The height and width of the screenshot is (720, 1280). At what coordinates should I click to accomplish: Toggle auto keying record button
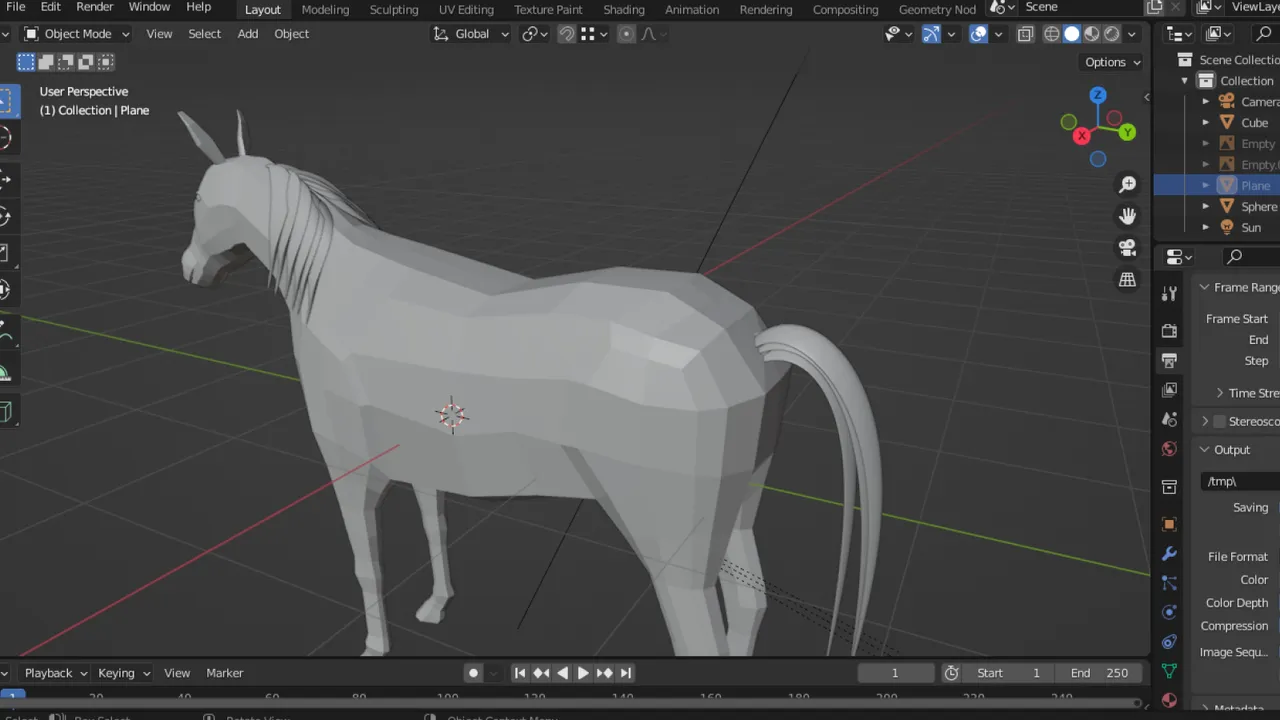tap(474, 673)
